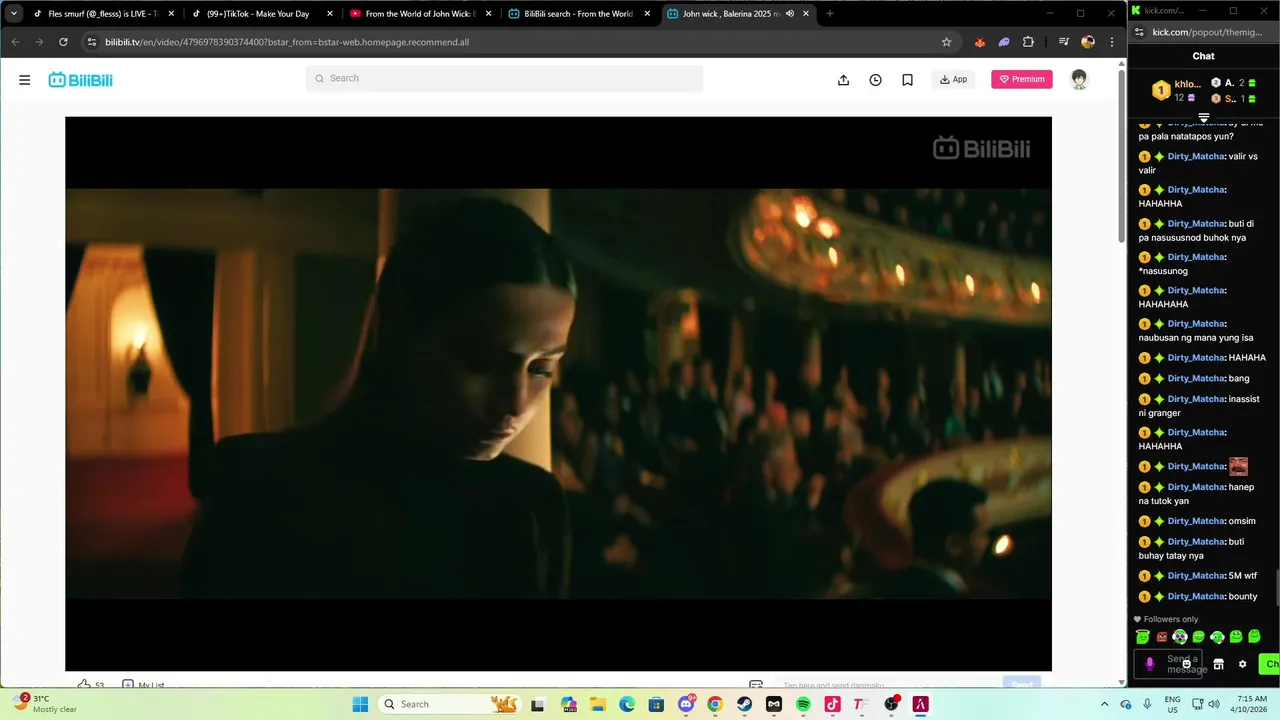The width and height of the screenshot is (1280, 720).
Task: Click the chat message 'valir vs valir'
Action: tap(1198, 163)
